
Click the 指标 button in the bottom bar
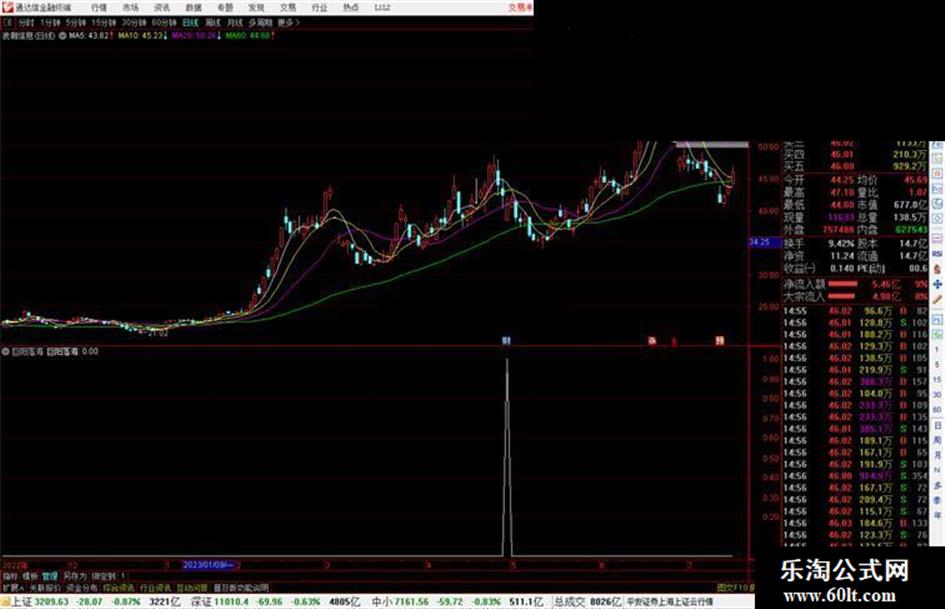point(10,576)
